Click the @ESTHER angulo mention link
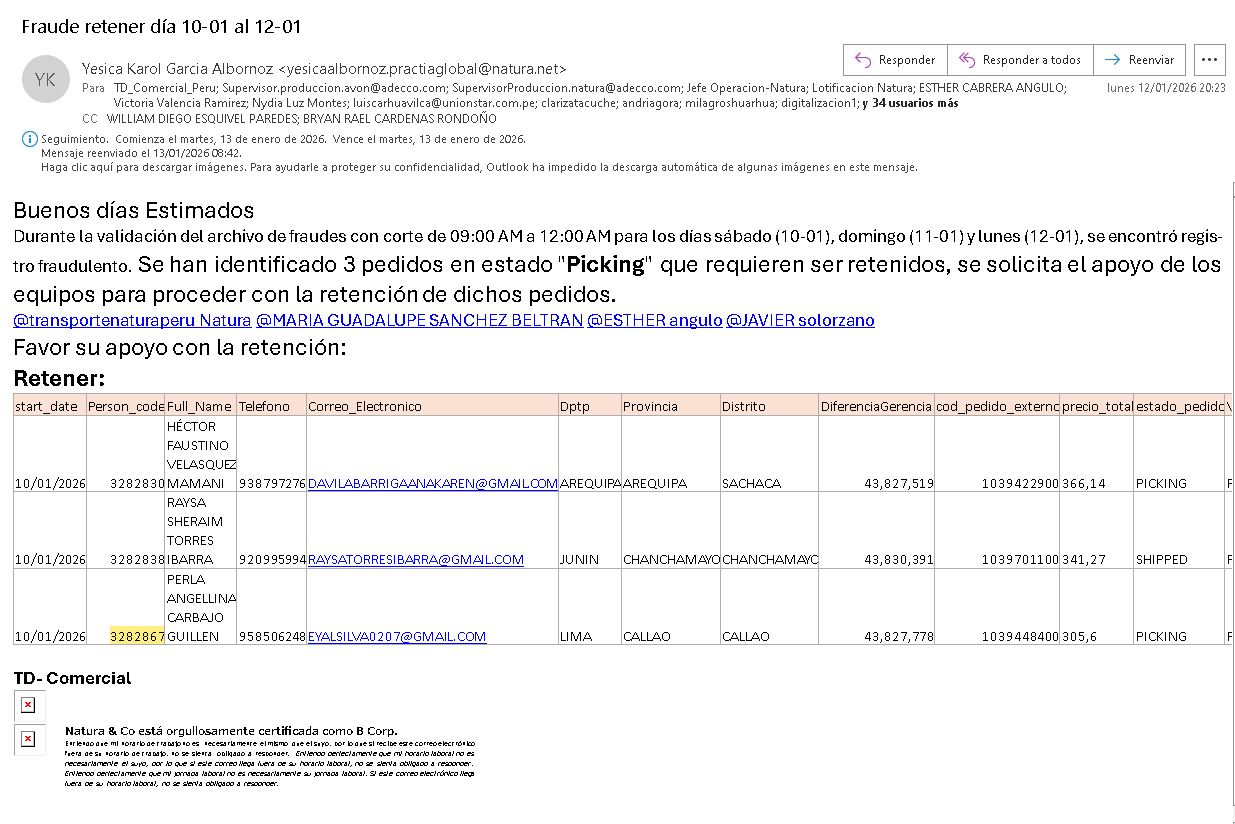The width and height of the screenshot is (1235, 824). click(x=654, y=320)
